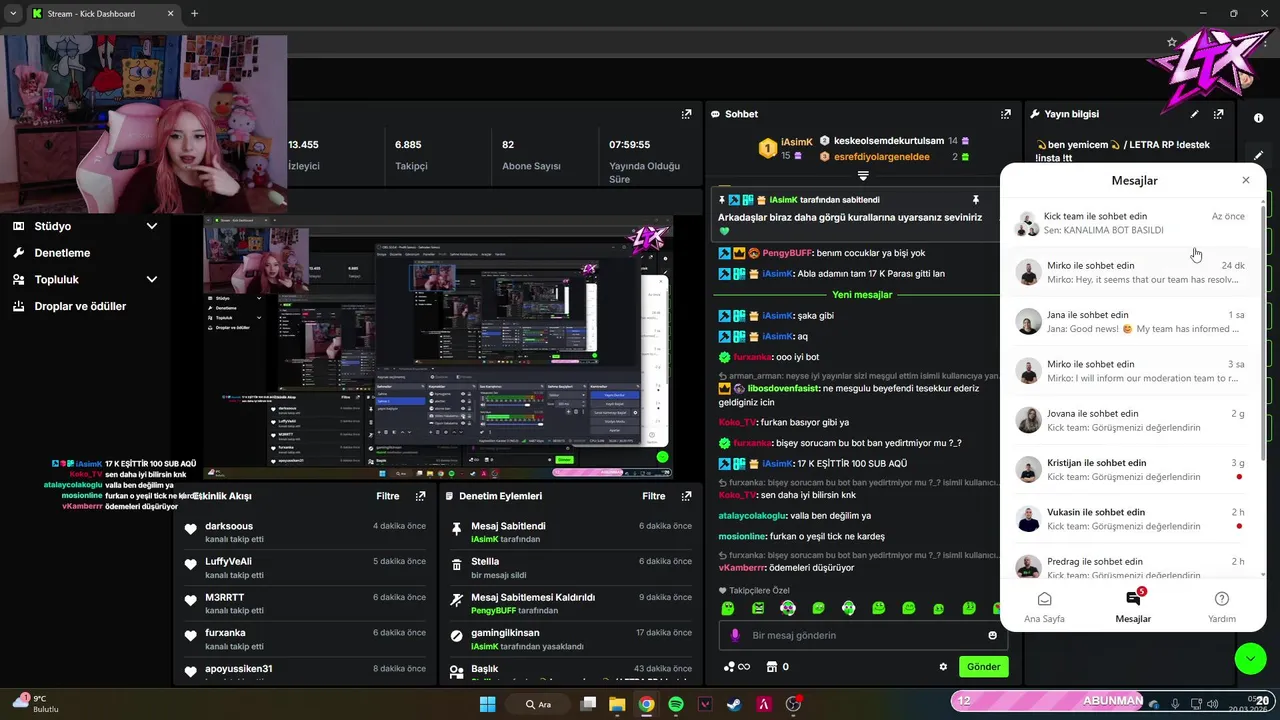1280x720 pixels.
Task: Click the Yeni mesajlar divider label
Action: pyautogui.click(x=862, y=295)
